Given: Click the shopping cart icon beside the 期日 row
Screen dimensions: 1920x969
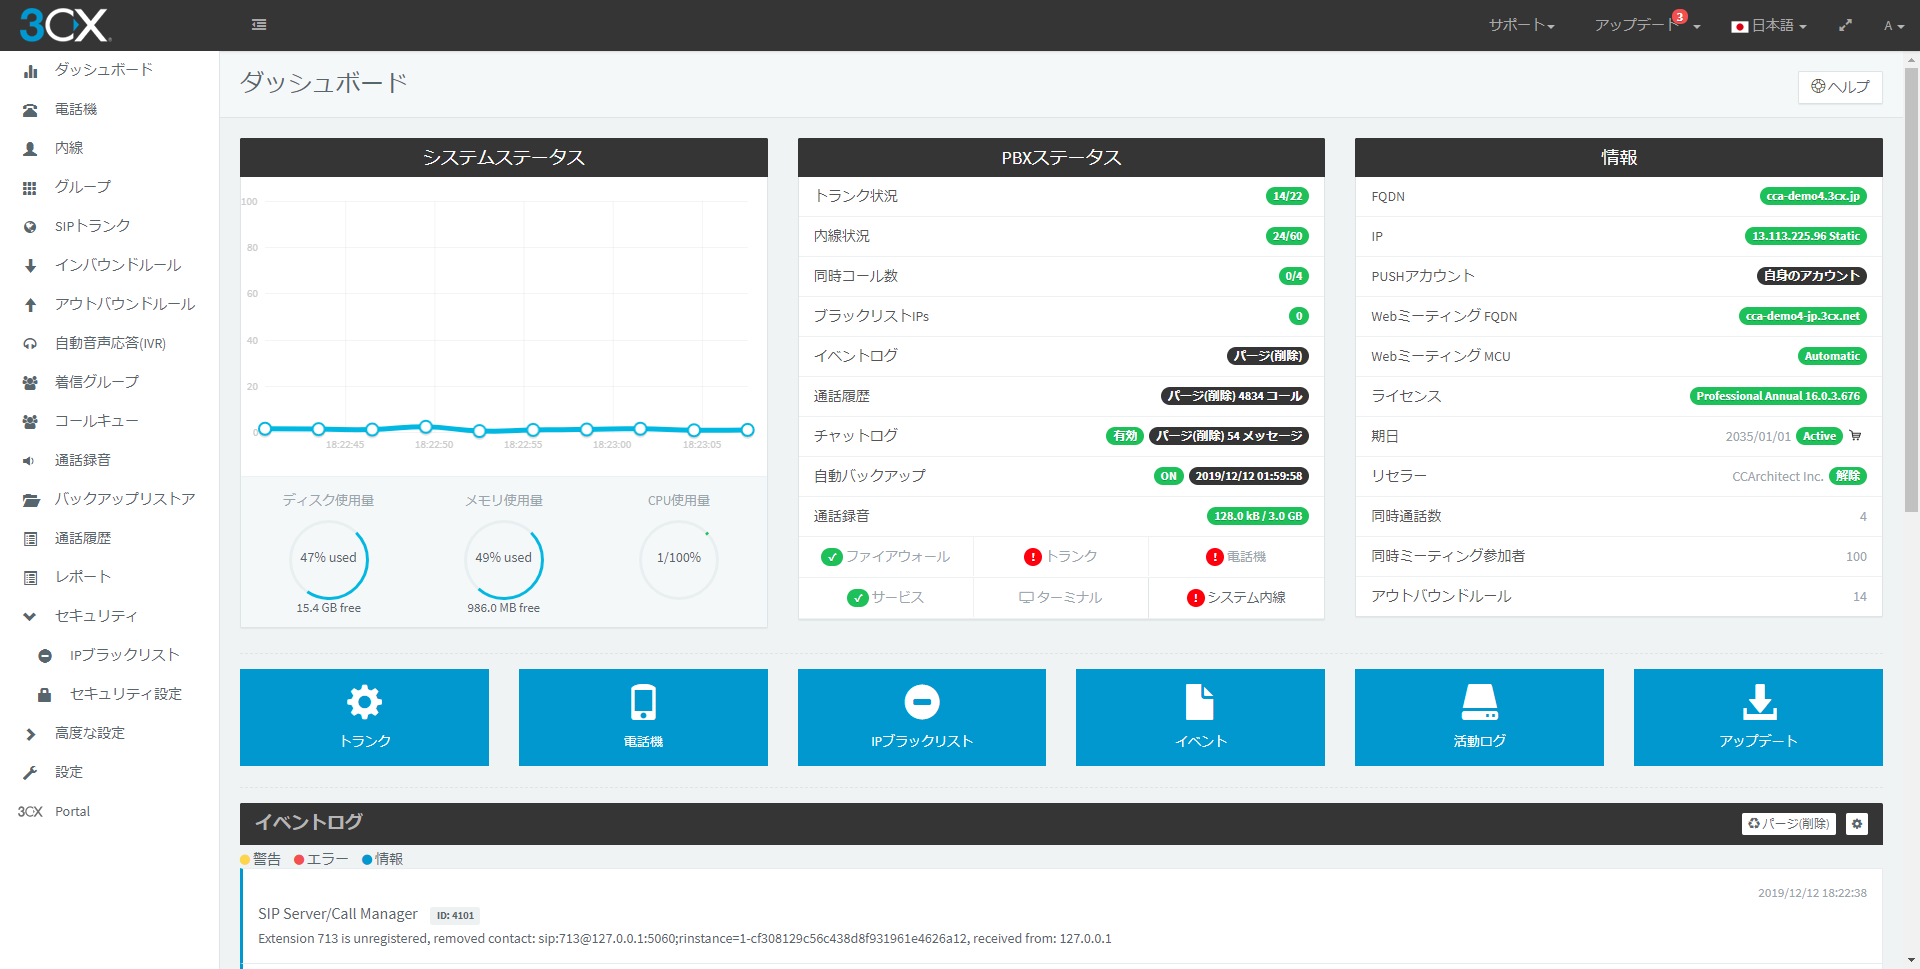Looking at the screenshot, I should [1856, 435].
